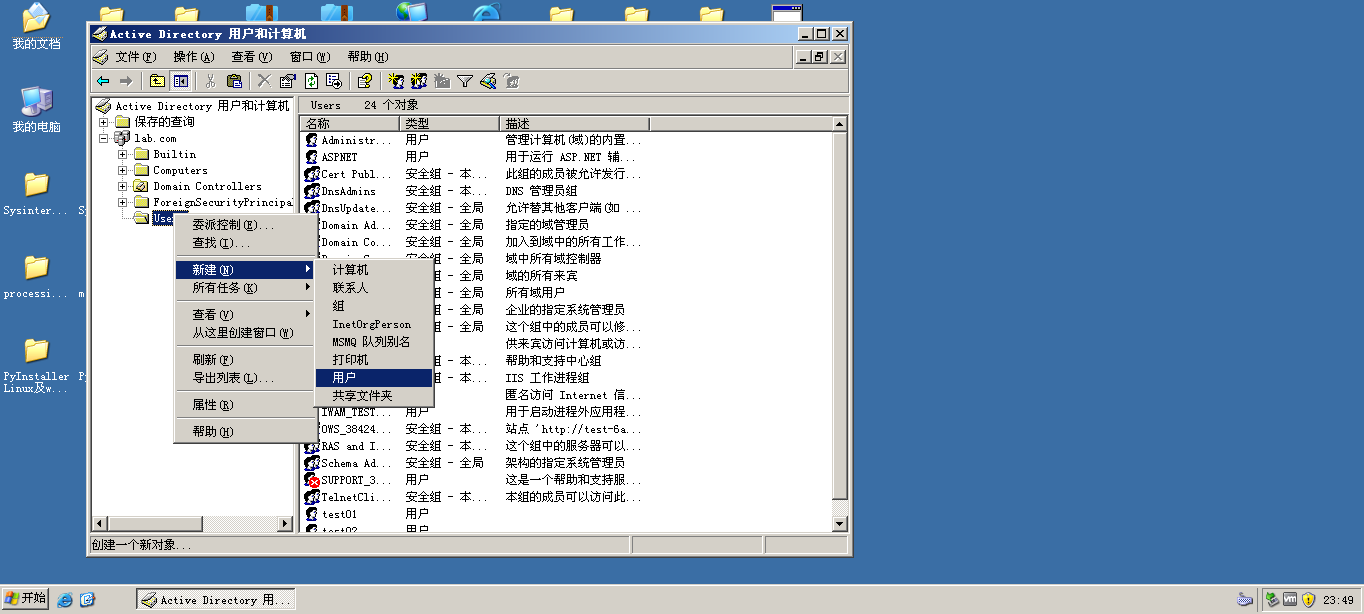Choose 打印机 in the 新建 submenu
Screen dimensions: 1364x614
[x=374, y=360]
